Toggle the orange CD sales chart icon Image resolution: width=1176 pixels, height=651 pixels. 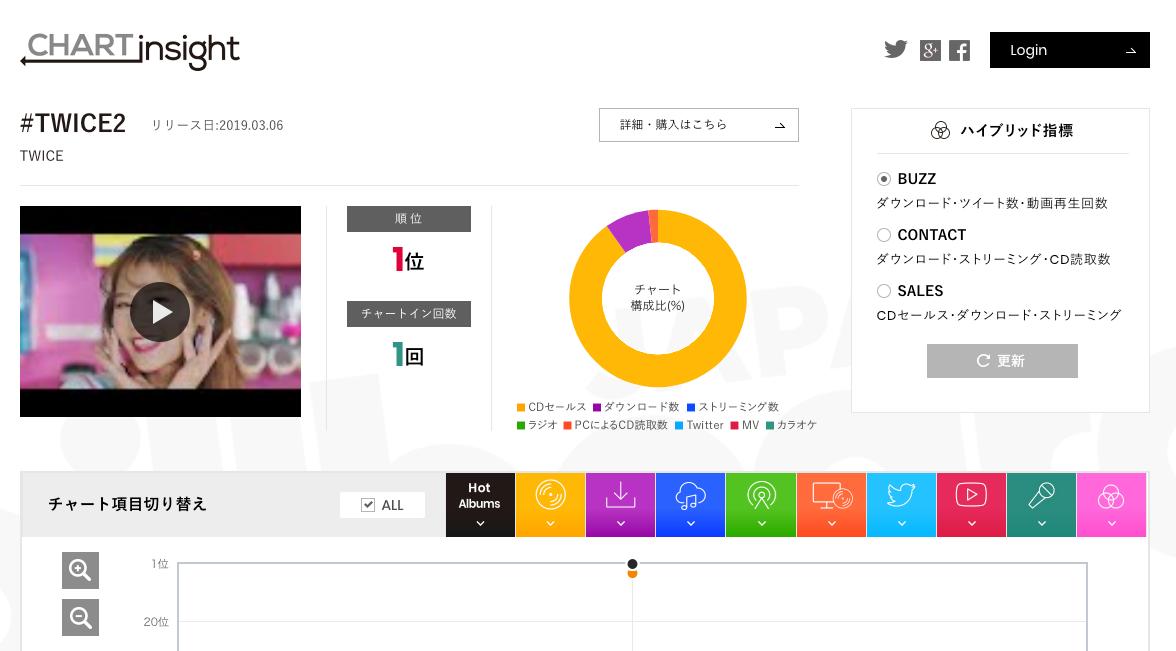(550, 505)
